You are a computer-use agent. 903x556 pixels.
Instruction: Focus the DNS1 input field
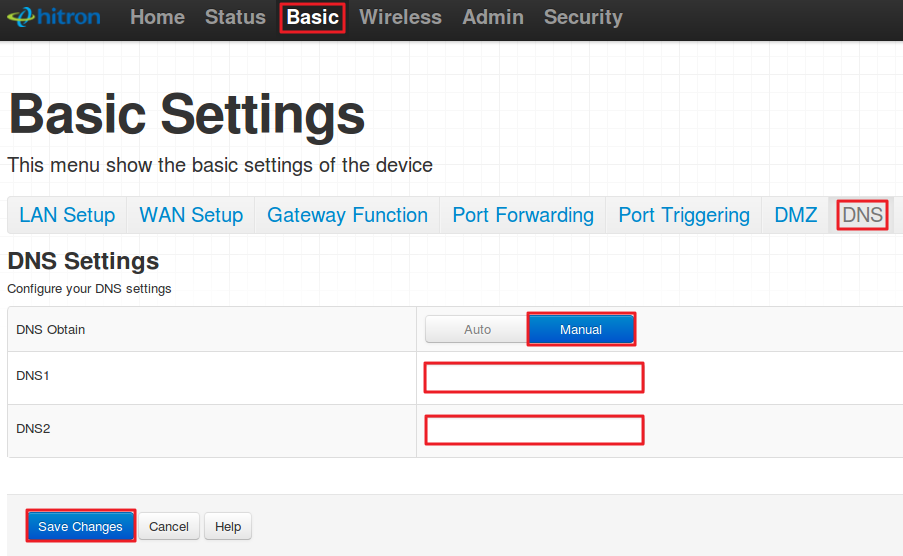[534, 378]
